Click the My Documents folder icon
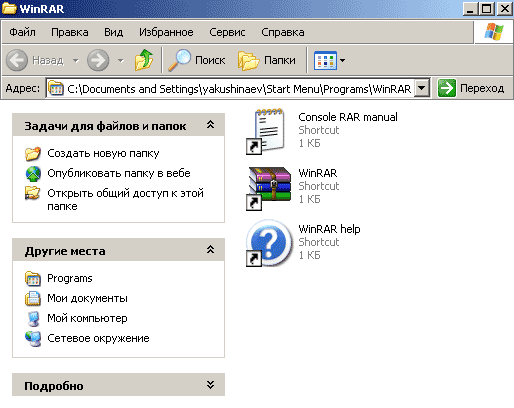The width and height of the screenshot is (514, 408). point(33,298)
